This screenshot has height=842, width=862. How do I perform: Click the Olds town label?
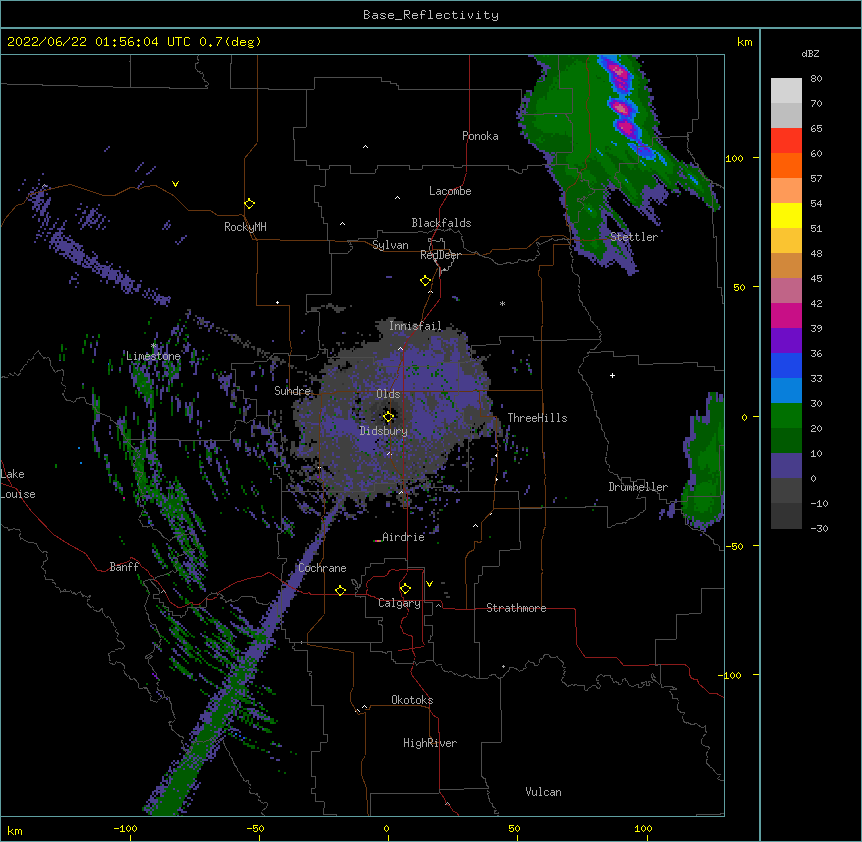tap(388, 394)
